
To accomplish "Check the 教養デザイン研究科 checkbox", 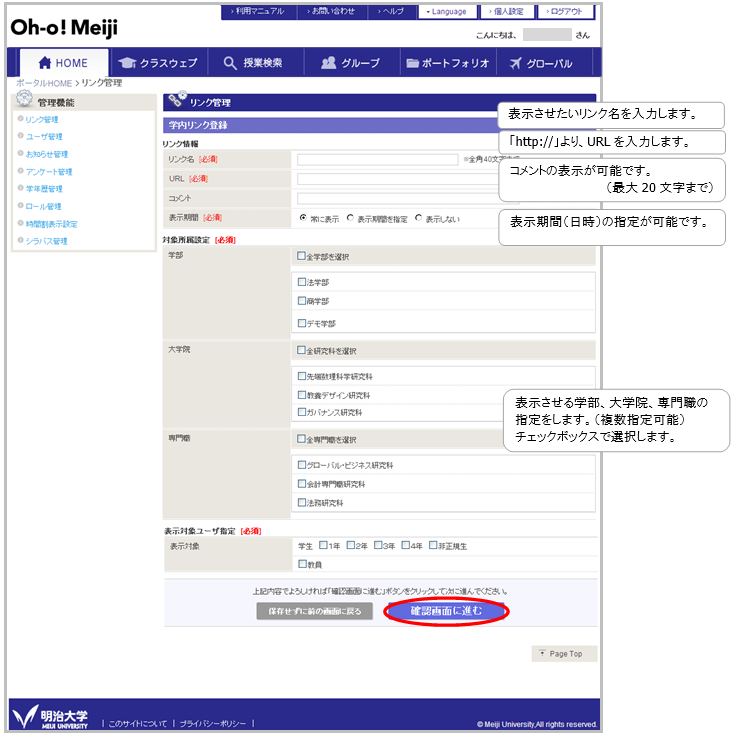I will 301,395.
